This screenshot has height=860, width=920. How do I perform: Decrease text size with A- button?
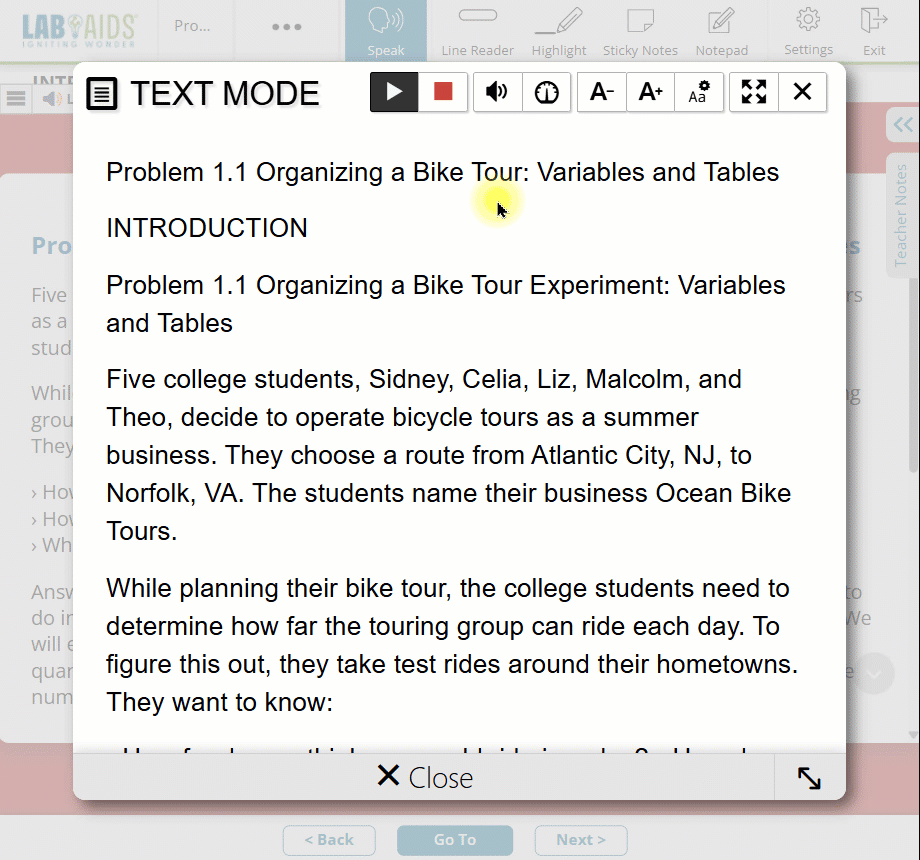602,92
